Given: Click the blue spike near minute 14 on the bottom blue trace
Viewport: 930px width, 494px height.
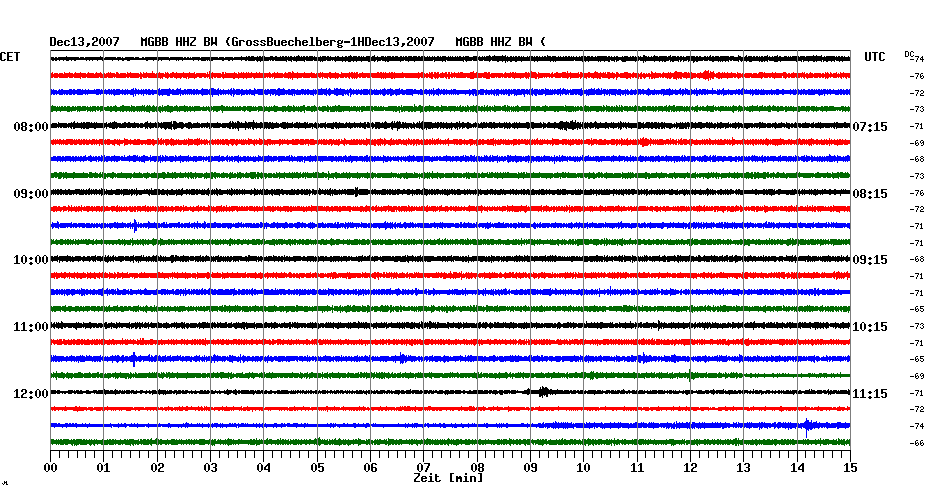Looking at the screenshot, I should (x=807, y=426).
